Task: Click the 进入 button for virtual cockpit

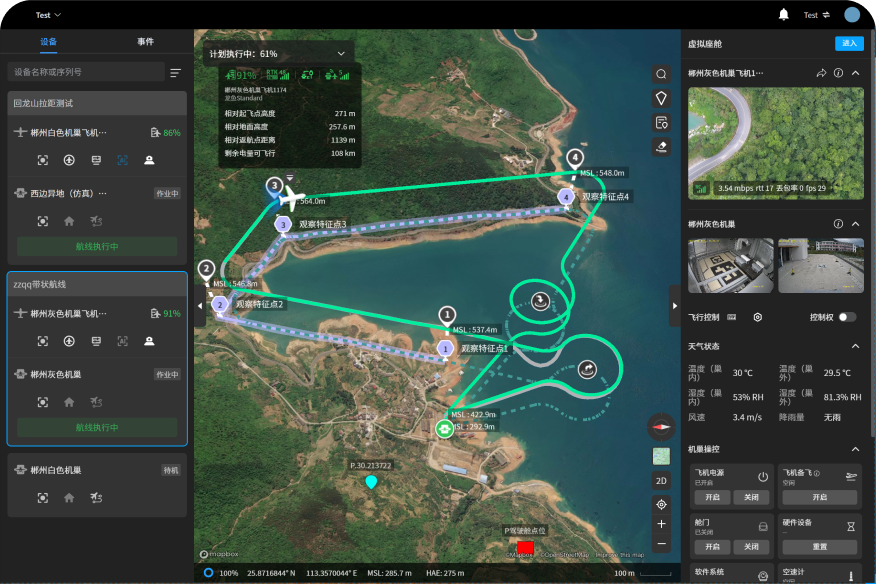Action: coord(849,43)
